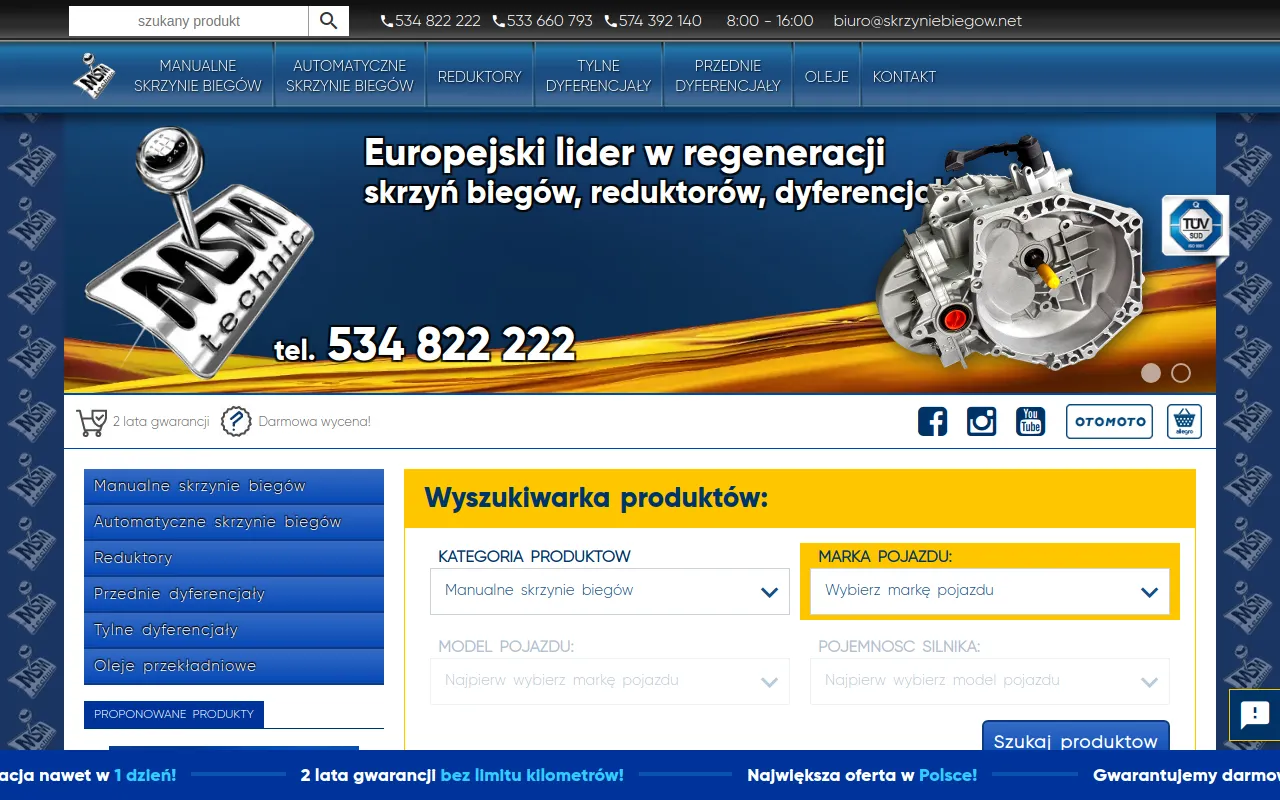Click the question mark Darmowa wycena icon
The width and height of the screenshot is (1280, 800).
point(235,422)
